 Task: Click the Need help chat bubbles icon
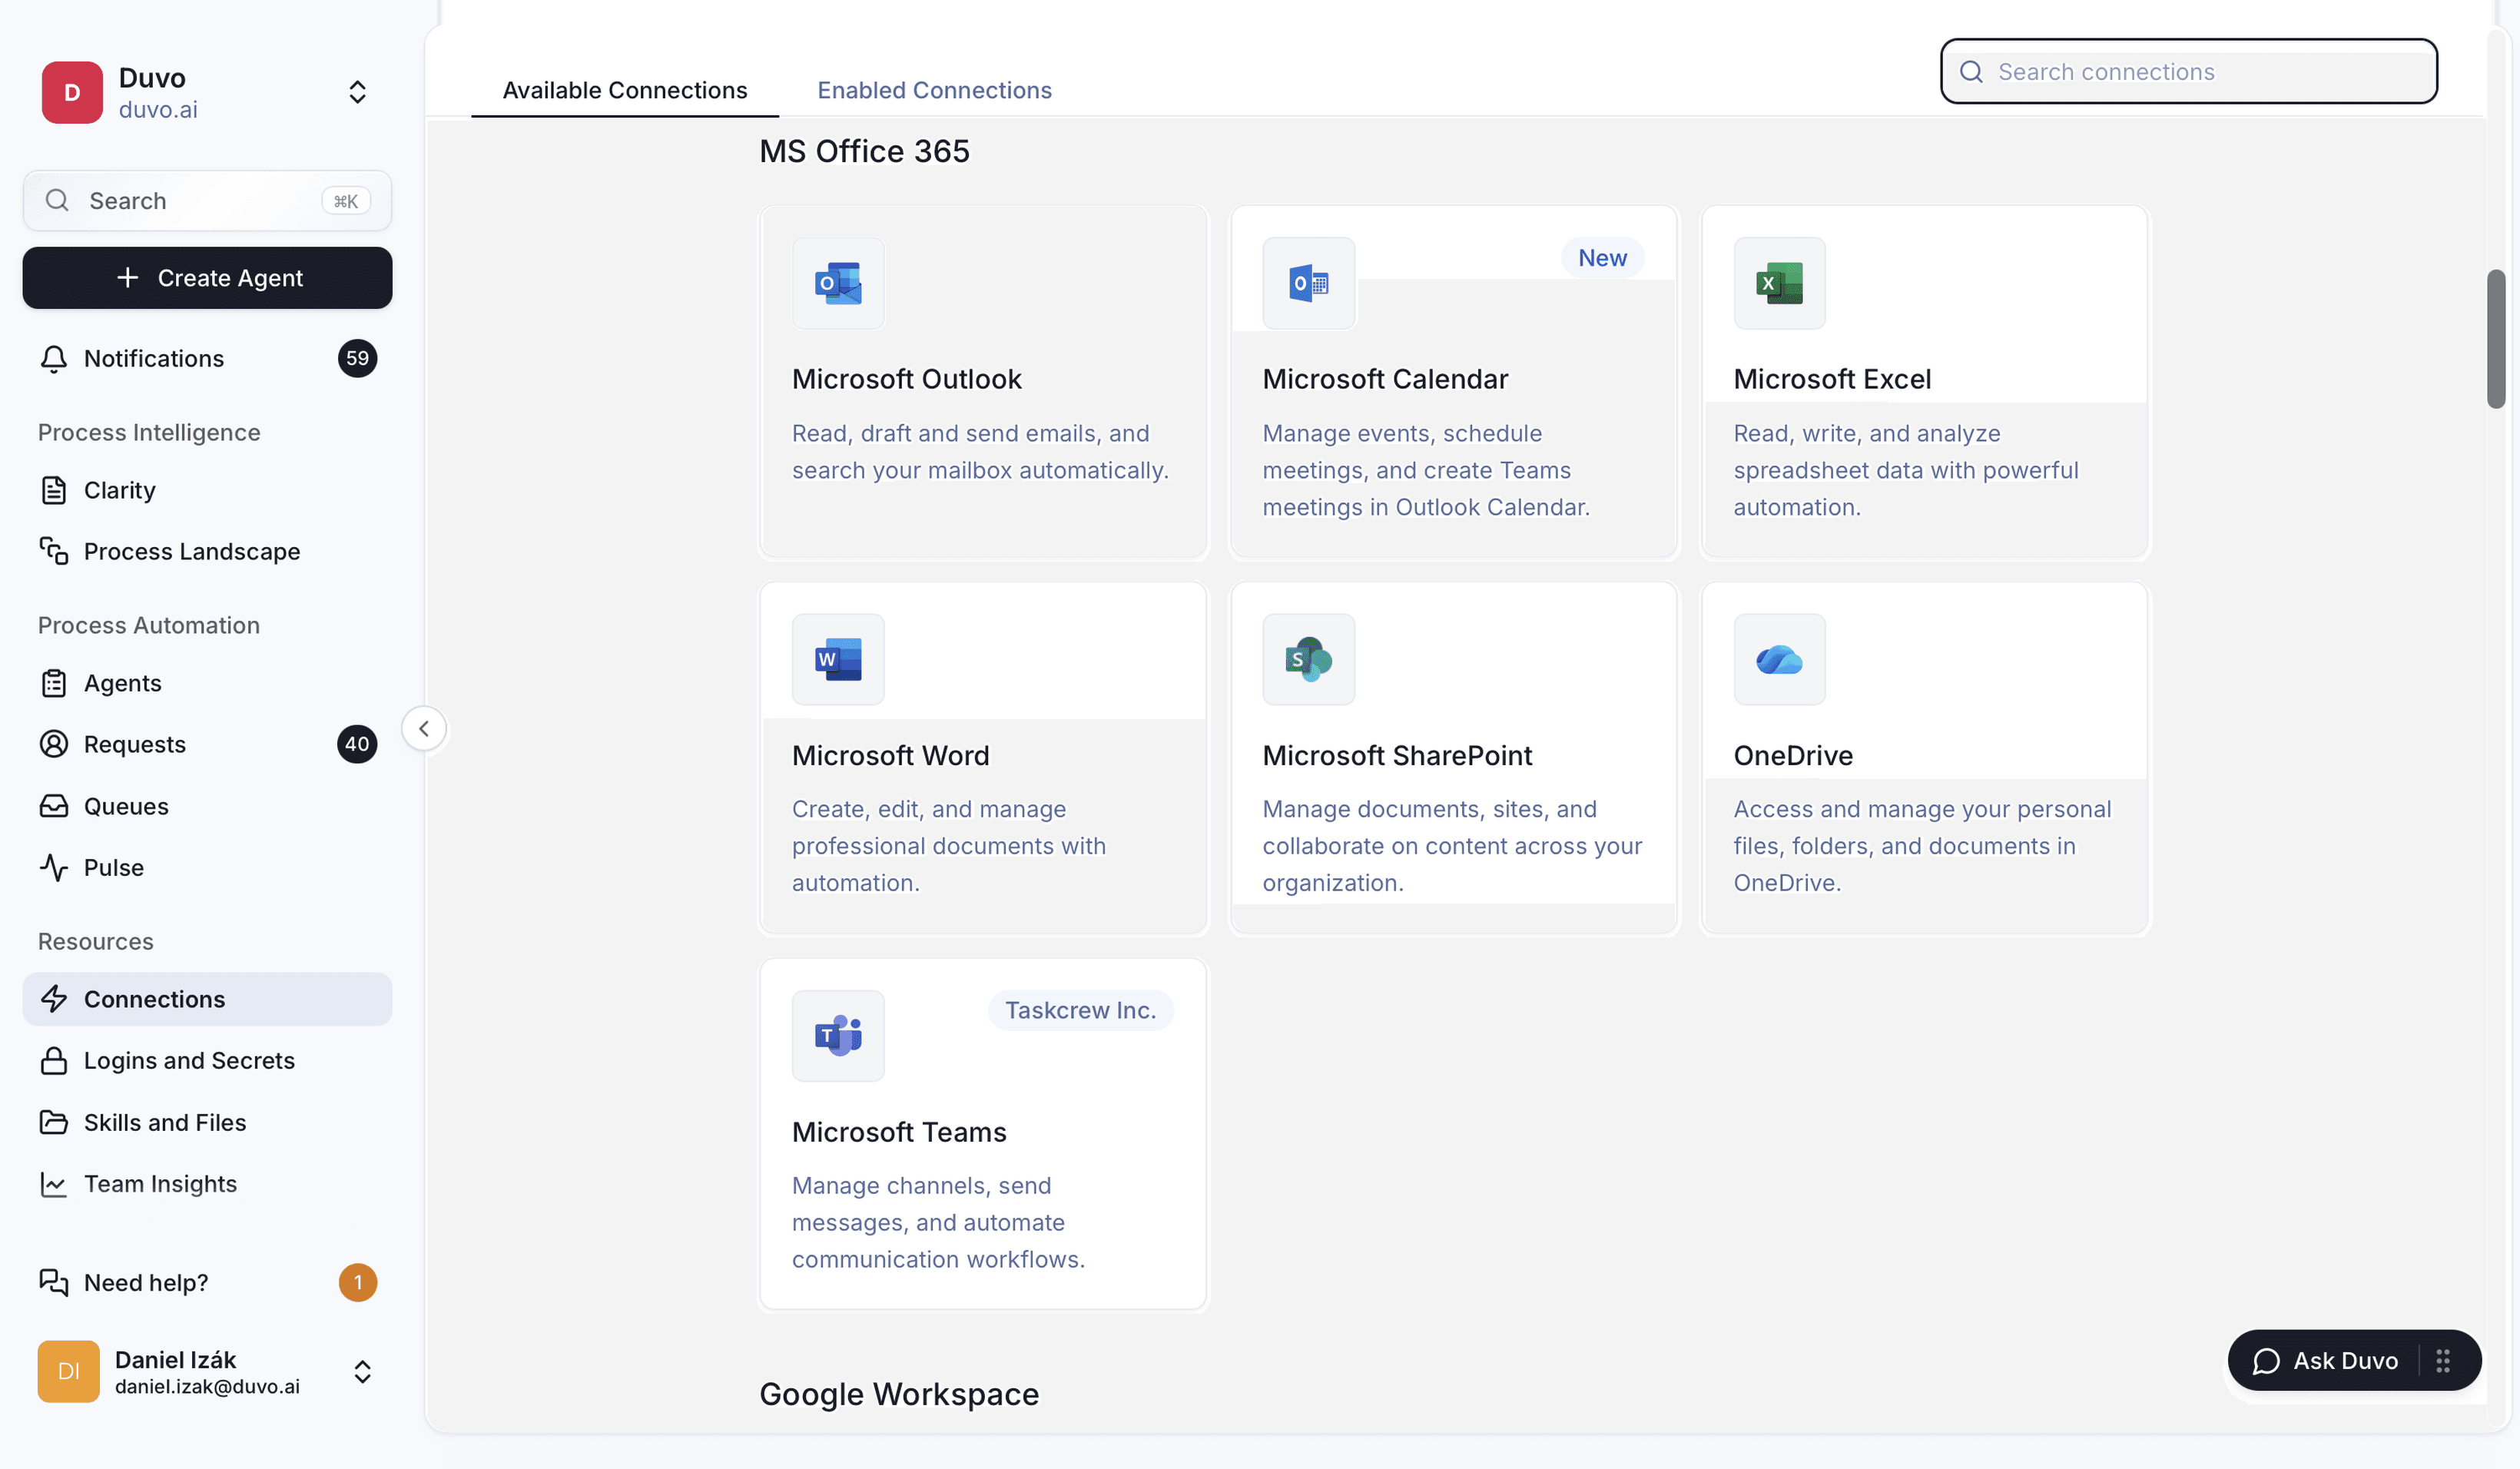click(x=54, y=1282)
